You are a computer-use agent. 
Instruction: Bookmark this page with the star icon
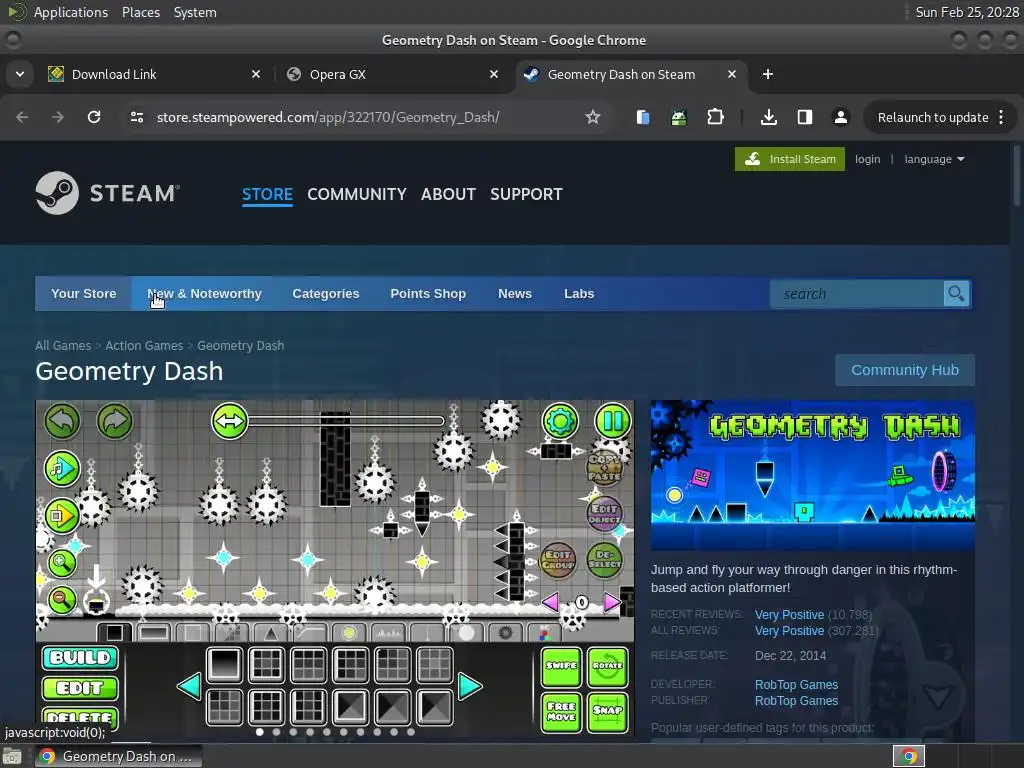592,118
